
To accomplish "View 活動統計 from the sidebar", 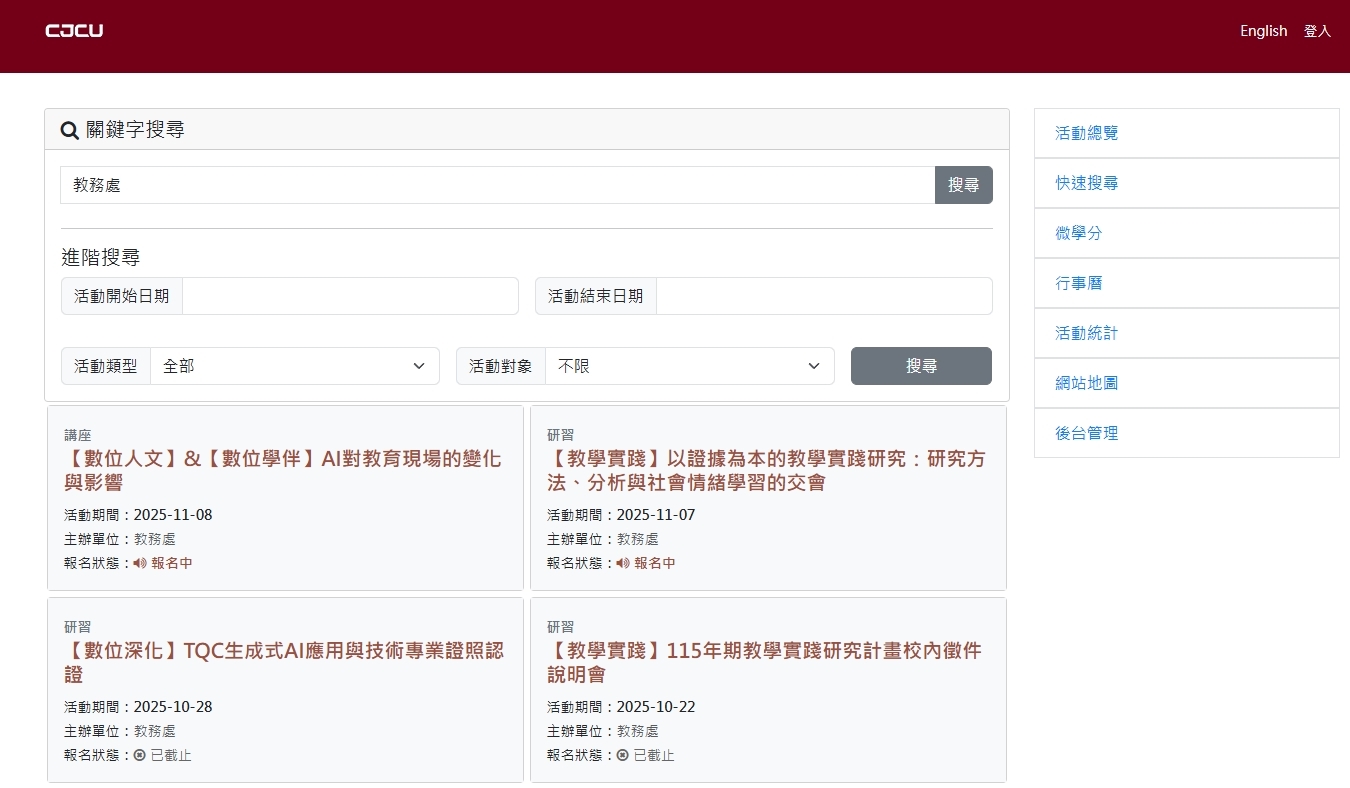I will 1087,333.
